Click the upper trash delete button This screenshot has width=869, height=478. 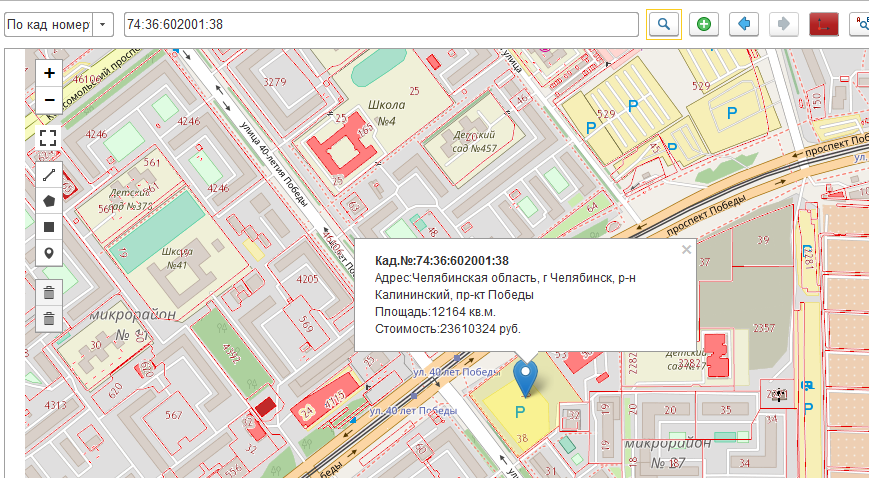coord(49,292)
